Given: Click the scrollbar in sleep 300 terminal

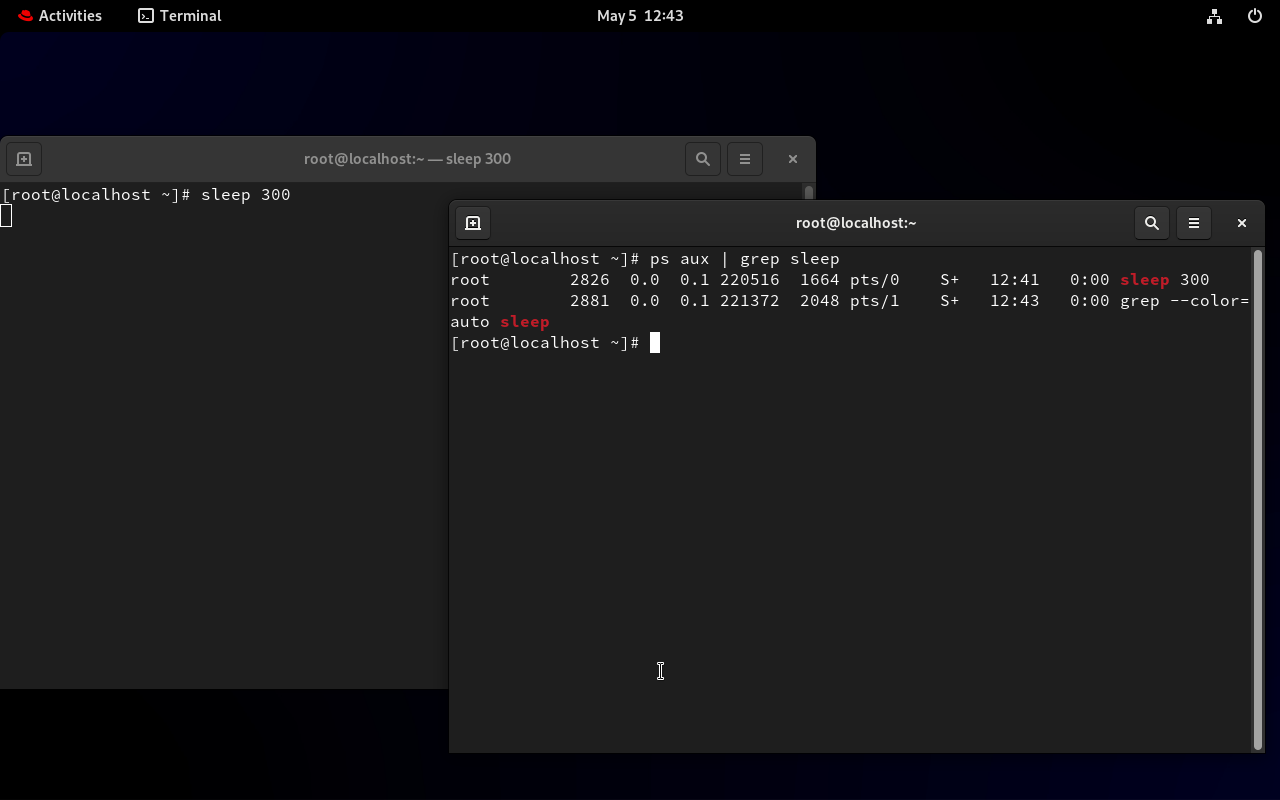Looking at the screenshot, I should (809, 192).
